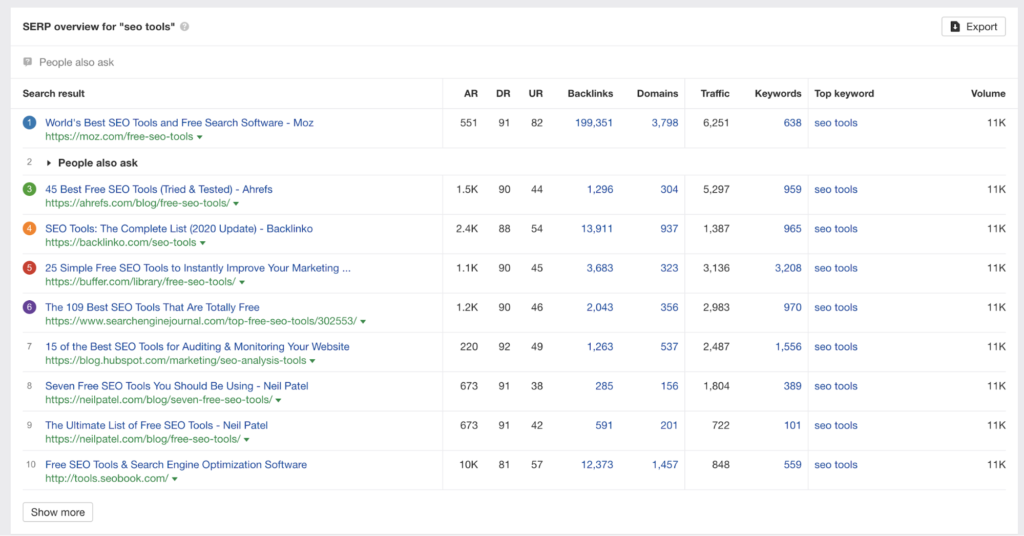
Task: Open World's Best SEO Tools Moz result
Action: pos(179,123)
